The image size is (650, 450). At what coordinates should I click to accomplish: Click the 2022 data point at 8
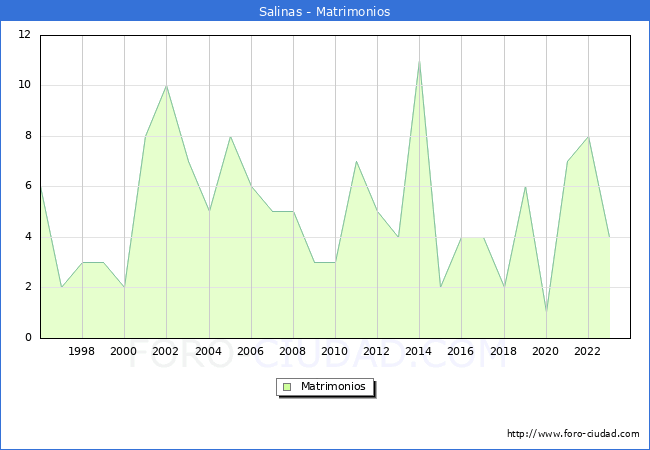pos(588,136)
